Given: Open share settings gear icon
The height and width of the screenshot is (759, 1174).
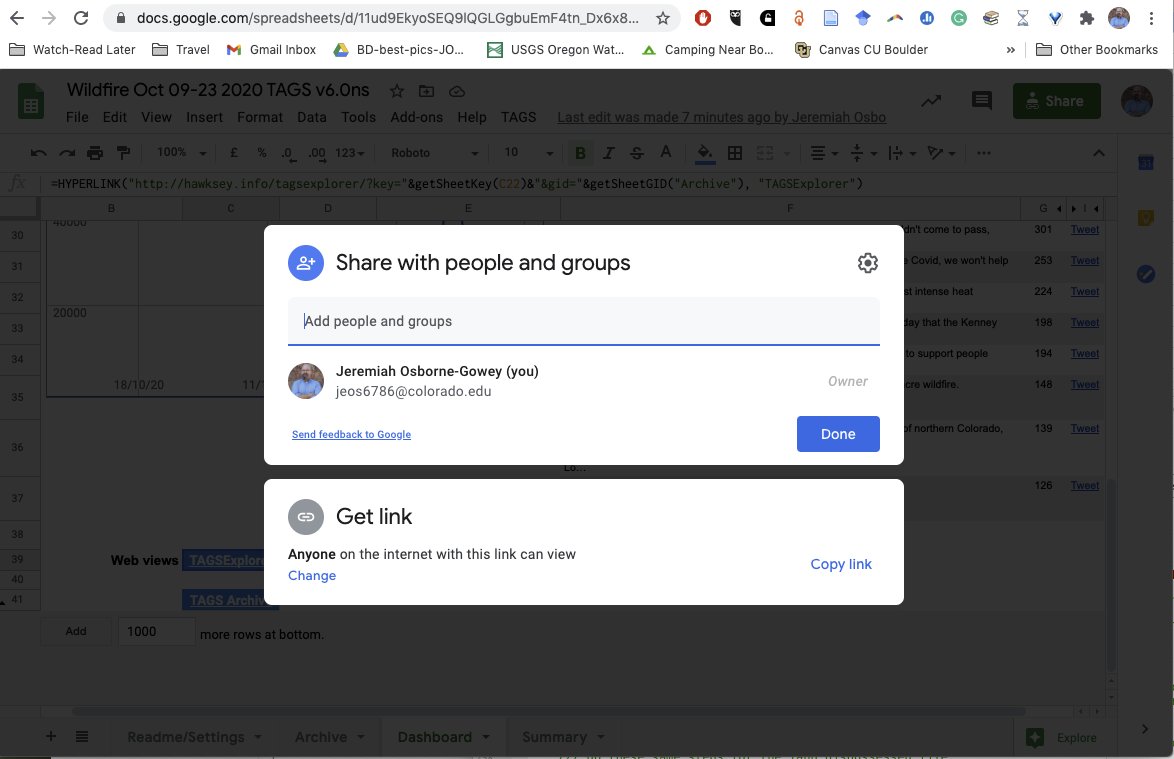Looking at the screenshot, I should click(867, 263).
